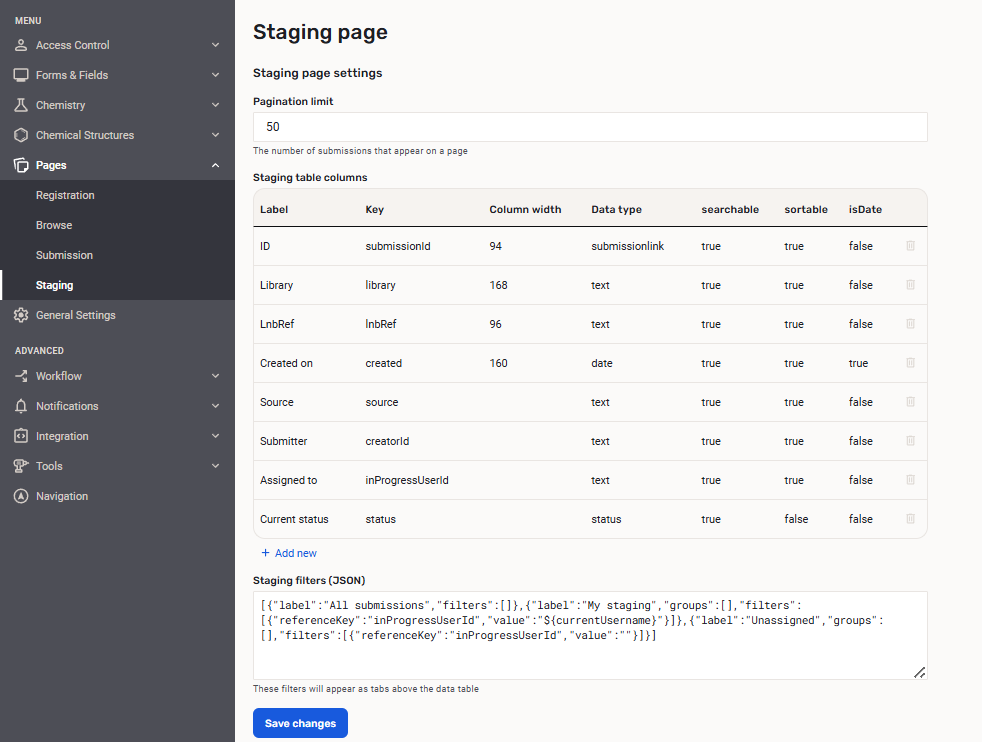
Task: Select the Submission menu item
Action: click(64, 255)
